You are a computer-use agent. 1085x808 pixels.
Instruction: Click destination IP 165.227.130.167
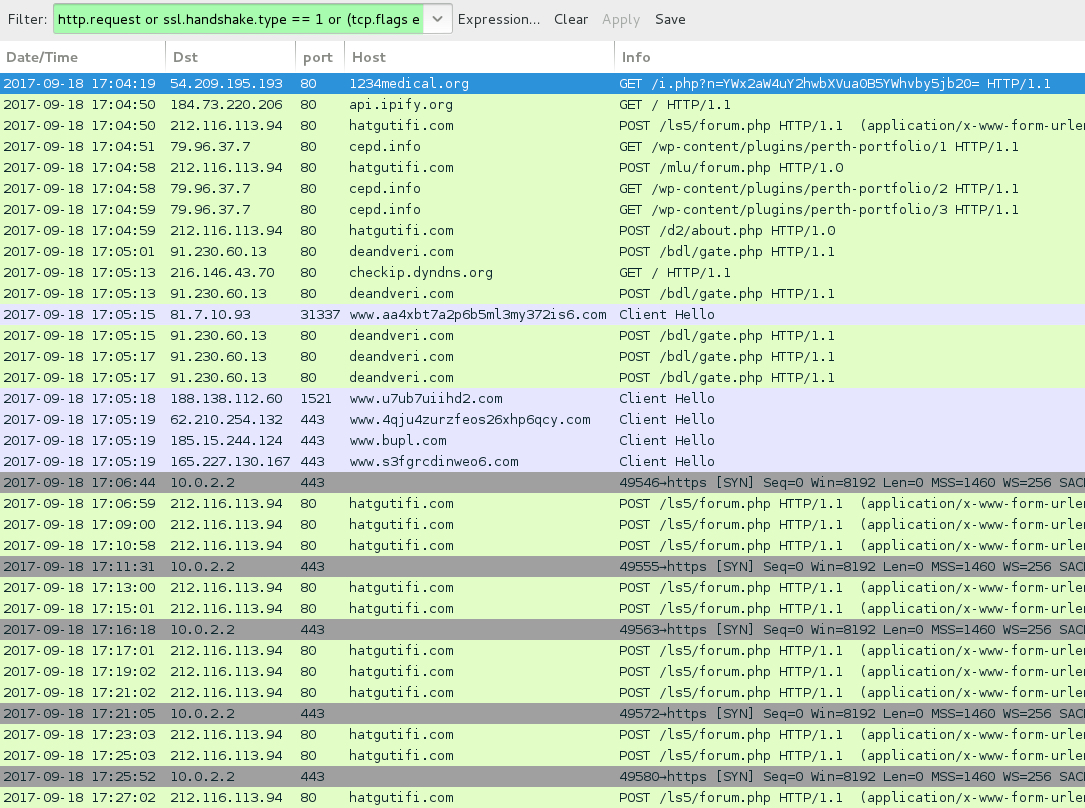point(230,461)
